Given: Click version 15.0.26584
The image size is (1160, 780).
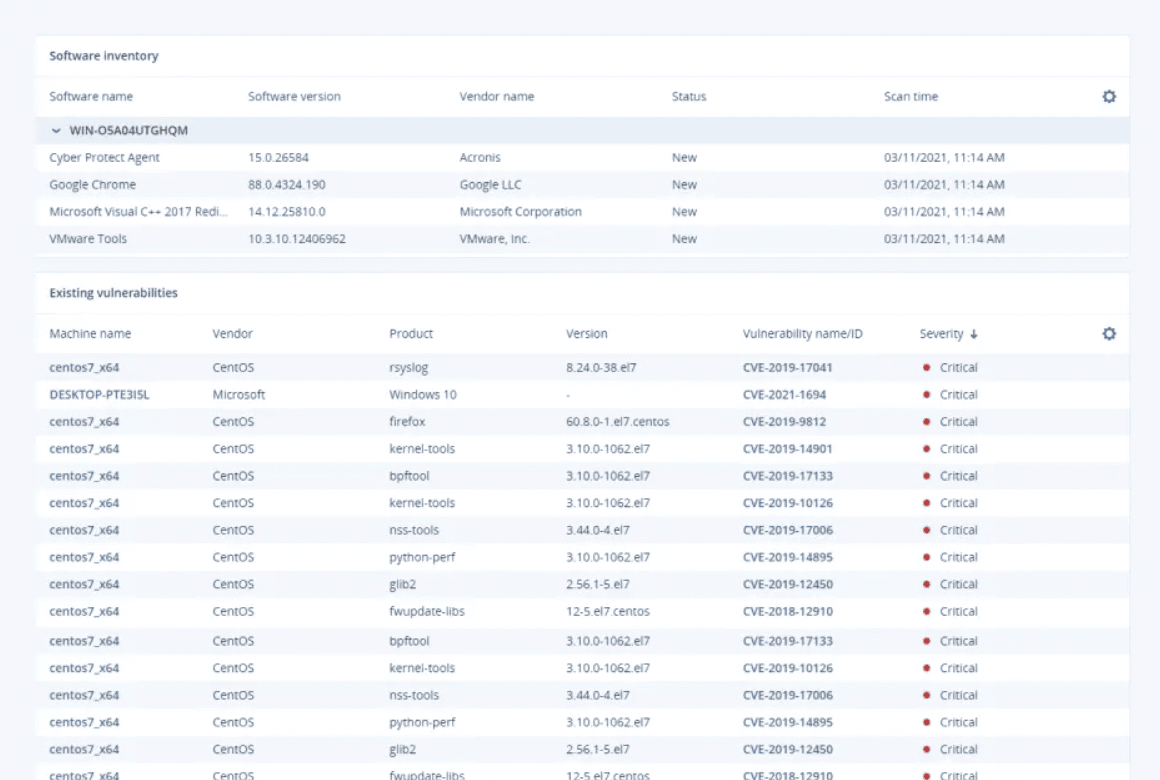Looking at the screenshot, I should click(278, 158).
